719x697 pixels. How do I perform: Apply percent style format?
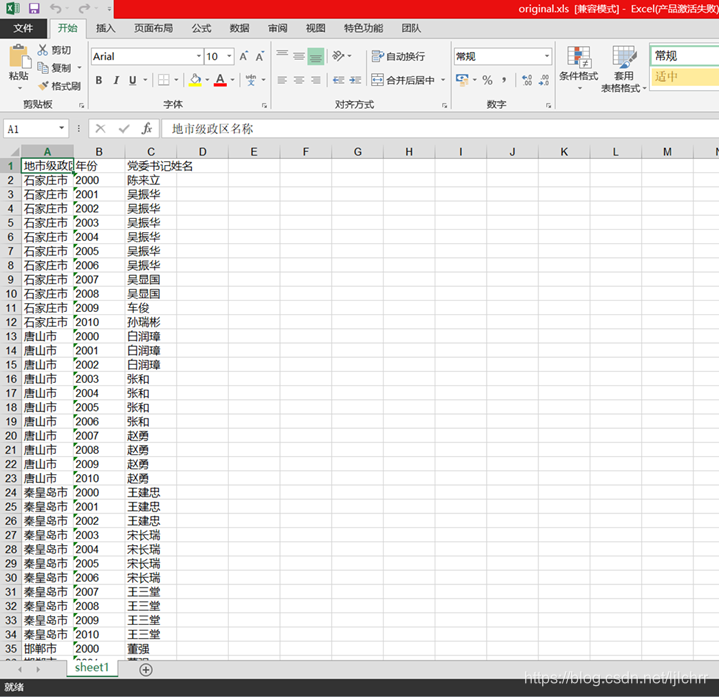[487, 80]
